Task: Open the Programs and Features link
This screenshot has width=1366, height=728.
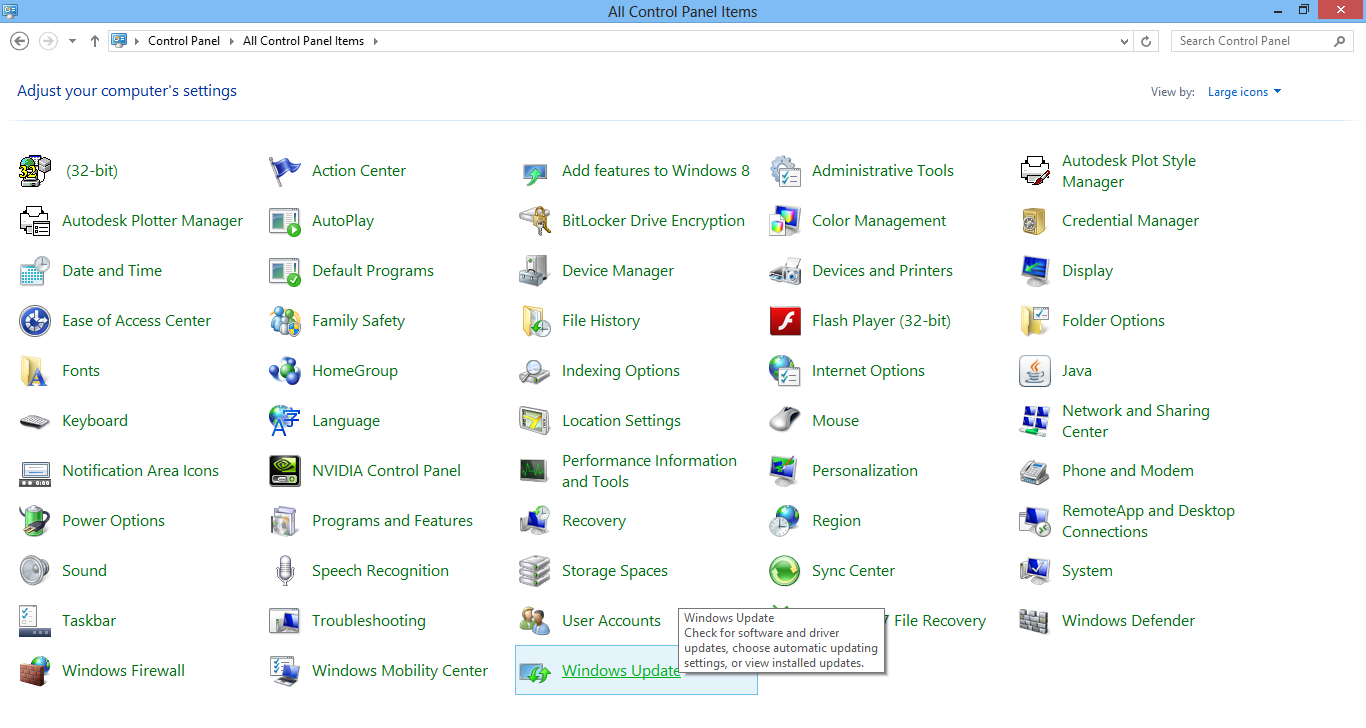Action: click(392, 521)
